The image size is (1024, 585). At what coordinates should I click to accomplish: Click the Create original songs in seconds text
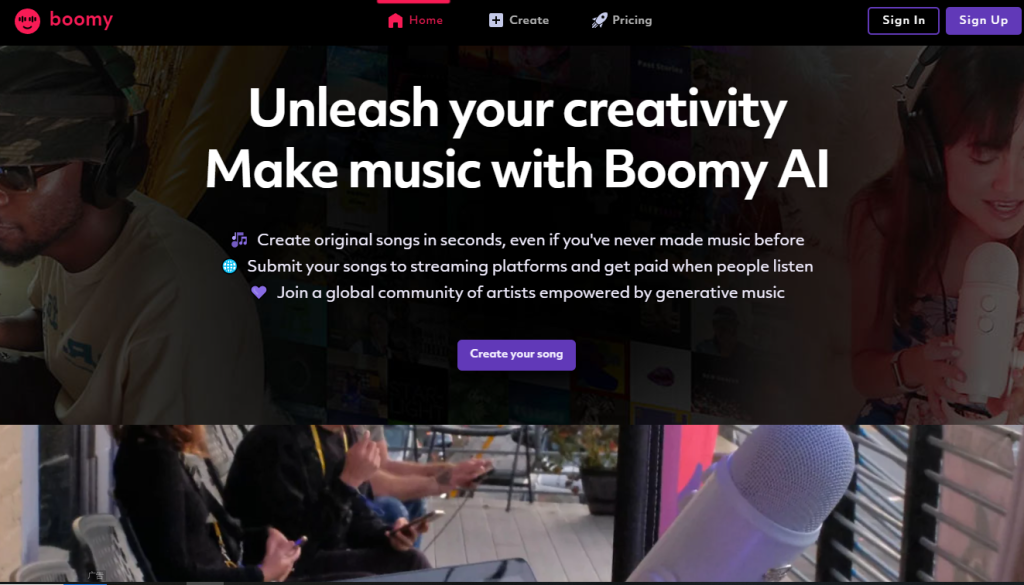tap(530, 240)
